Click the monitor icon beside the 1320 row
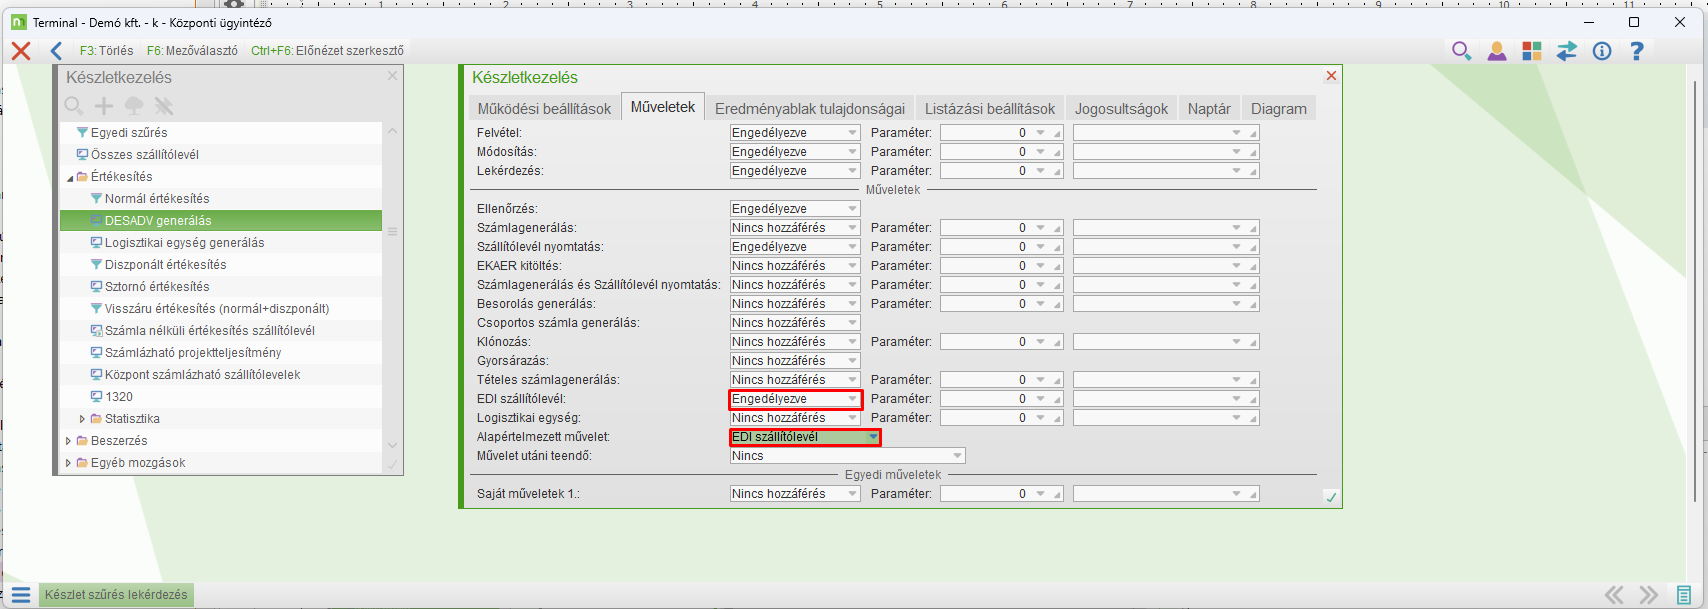Viewport: 1708px width, 609px height. point(97,397)
